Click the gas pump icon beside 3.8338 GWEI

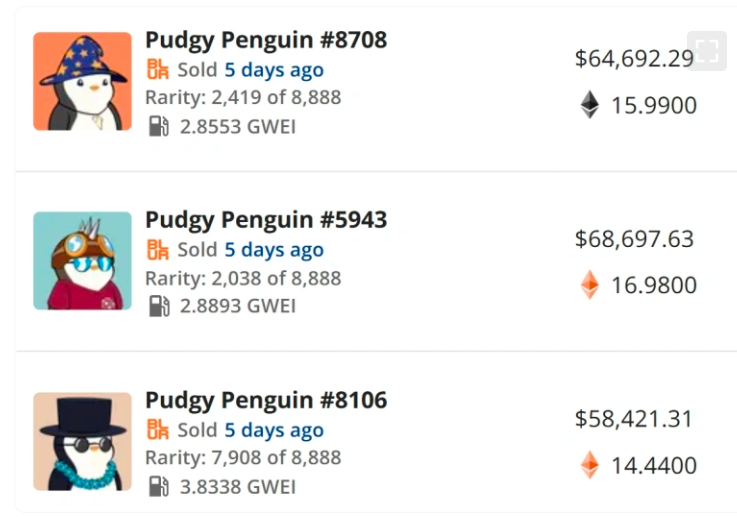(159, 487)
